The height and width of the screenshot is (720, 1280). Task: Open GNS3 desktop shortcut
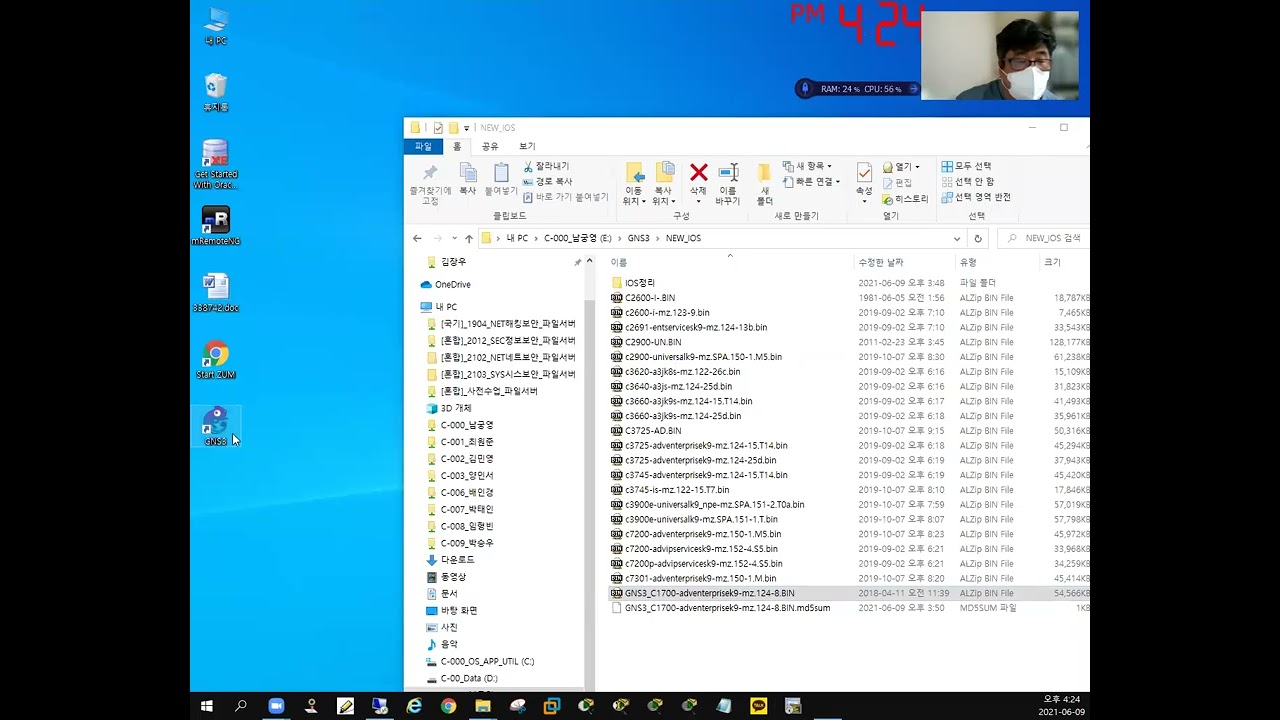tap(216, 427)
